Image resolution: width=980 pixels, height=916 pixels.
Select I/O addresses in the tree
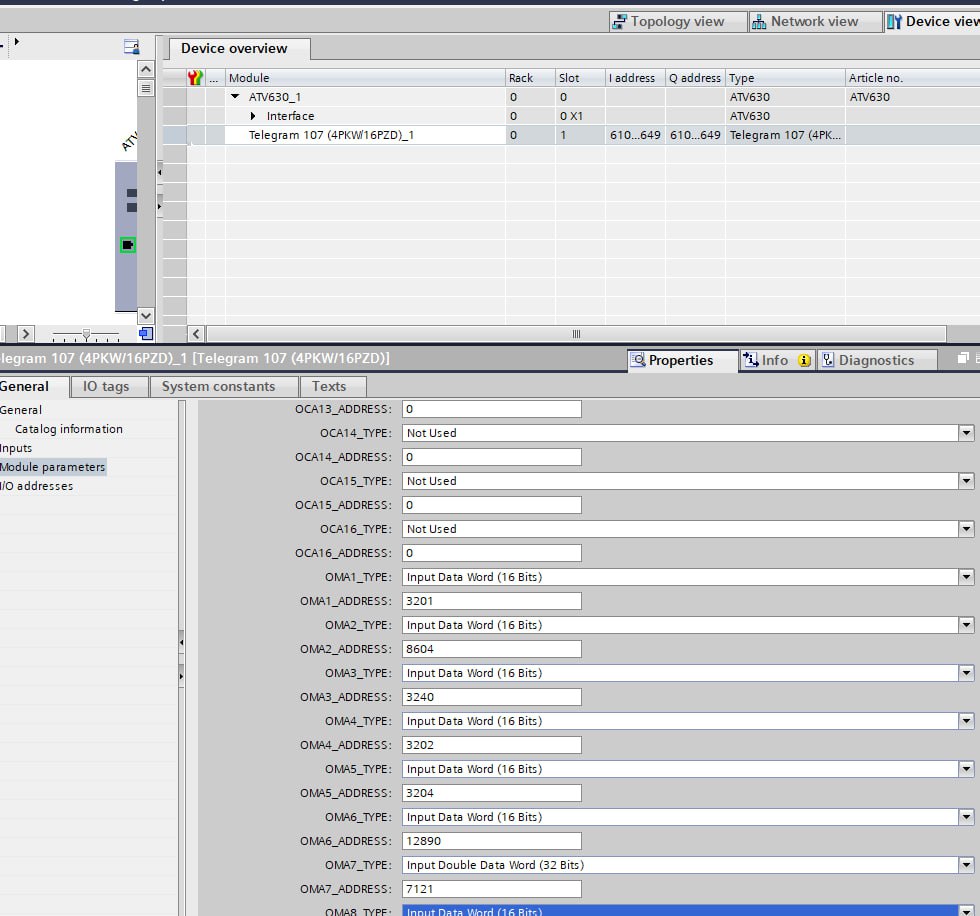[36, 486]
